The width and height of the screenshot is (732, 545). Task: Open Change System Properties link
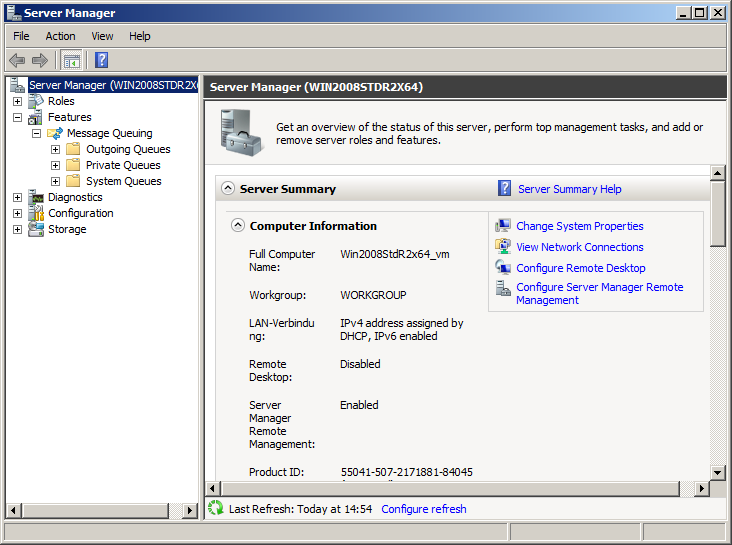579,226
